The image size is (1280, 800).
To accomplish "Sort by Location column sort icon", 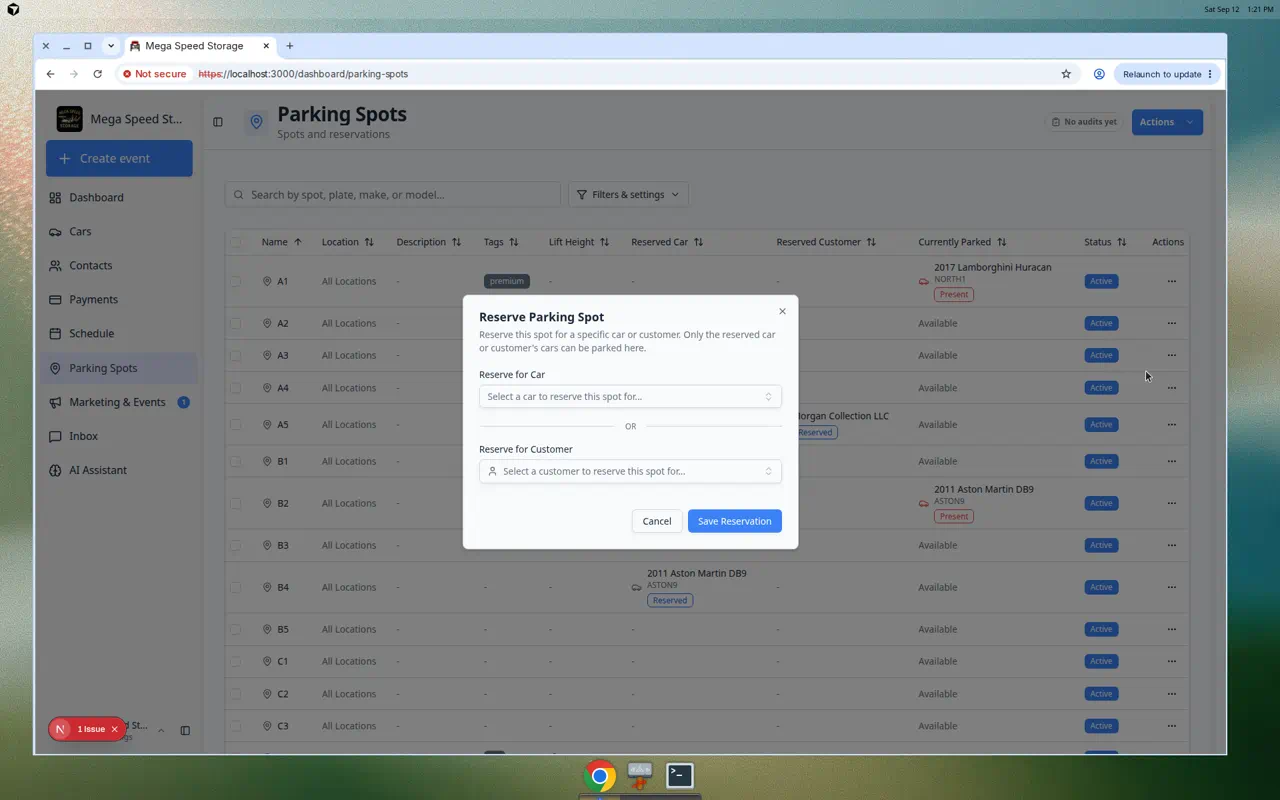I will [x=369, y=242].
